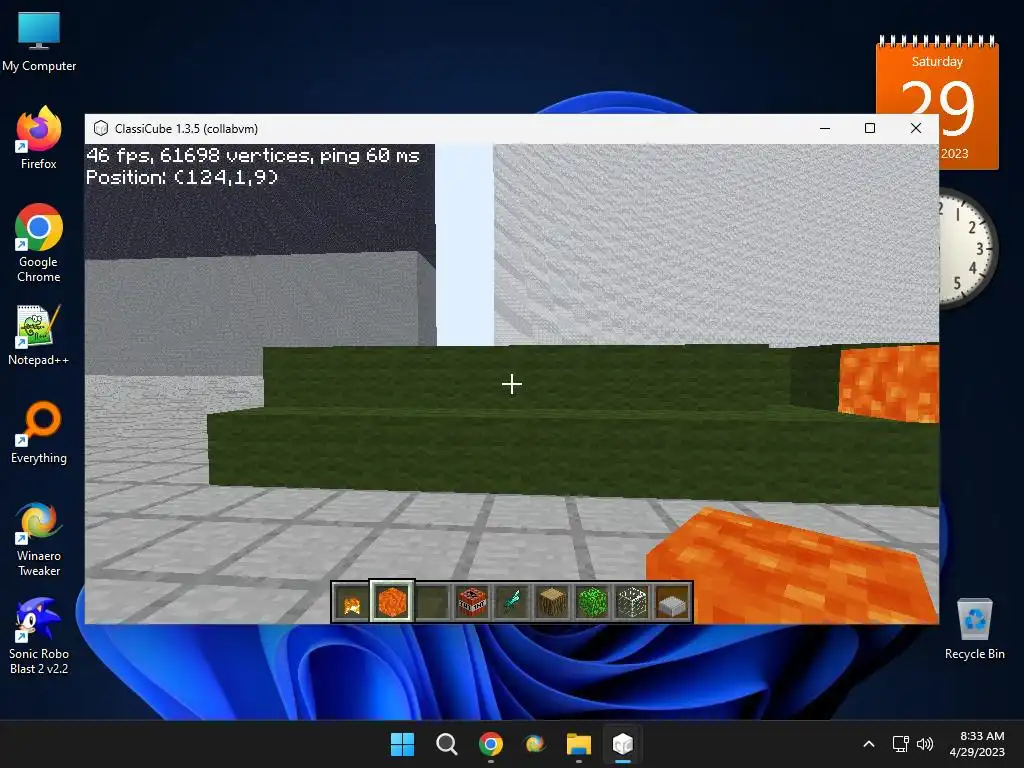Select the glass block in the hotbar
The width and height of the screenshot is (1024, 768).
coord(632,602)
